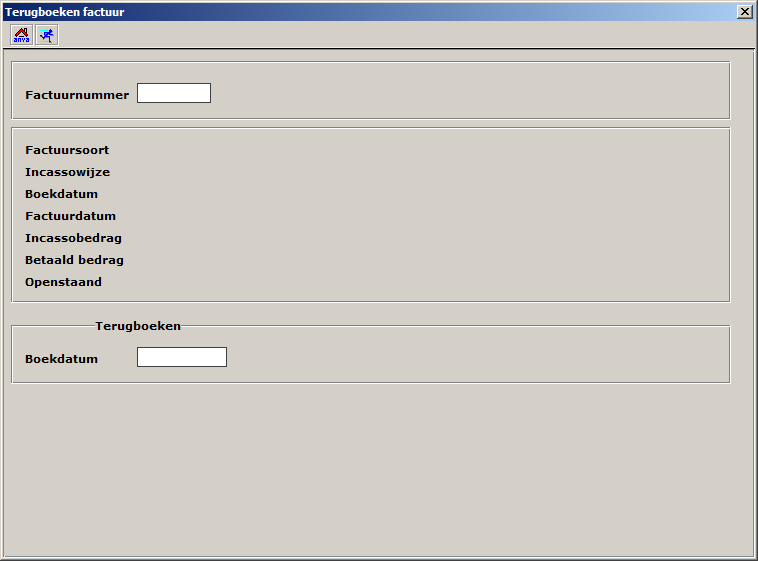The width and height of the screenshot is (758, 561).
Task: Select the Incassowijze label
Action: tap(67, 172)
